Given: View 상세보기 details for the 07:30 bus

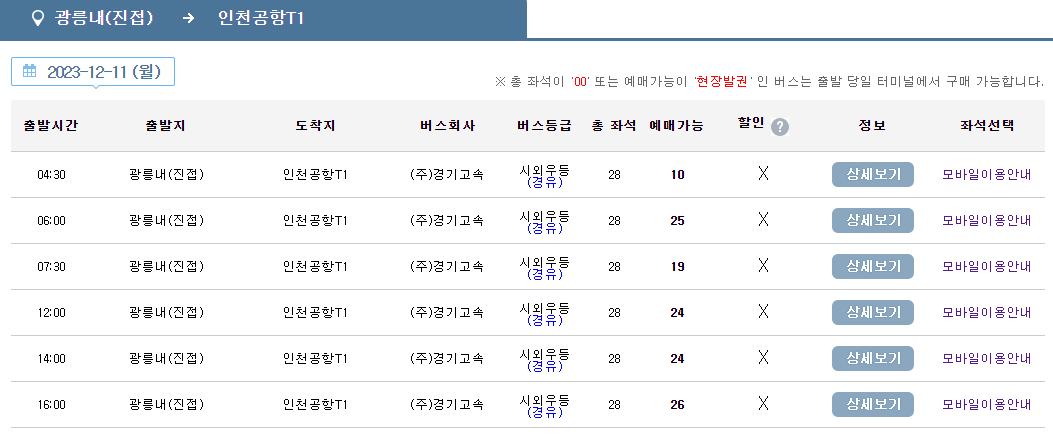Looking at the screenshot, I should coord(872,267).
